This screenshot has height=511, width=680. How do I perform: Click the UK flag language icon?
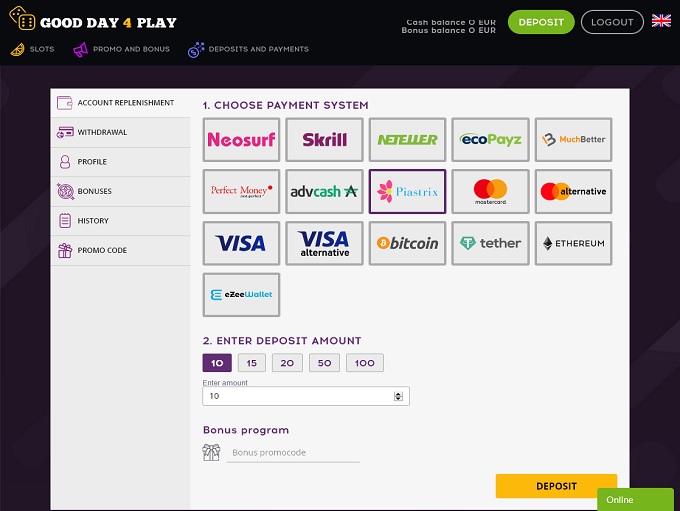[661, 21]
